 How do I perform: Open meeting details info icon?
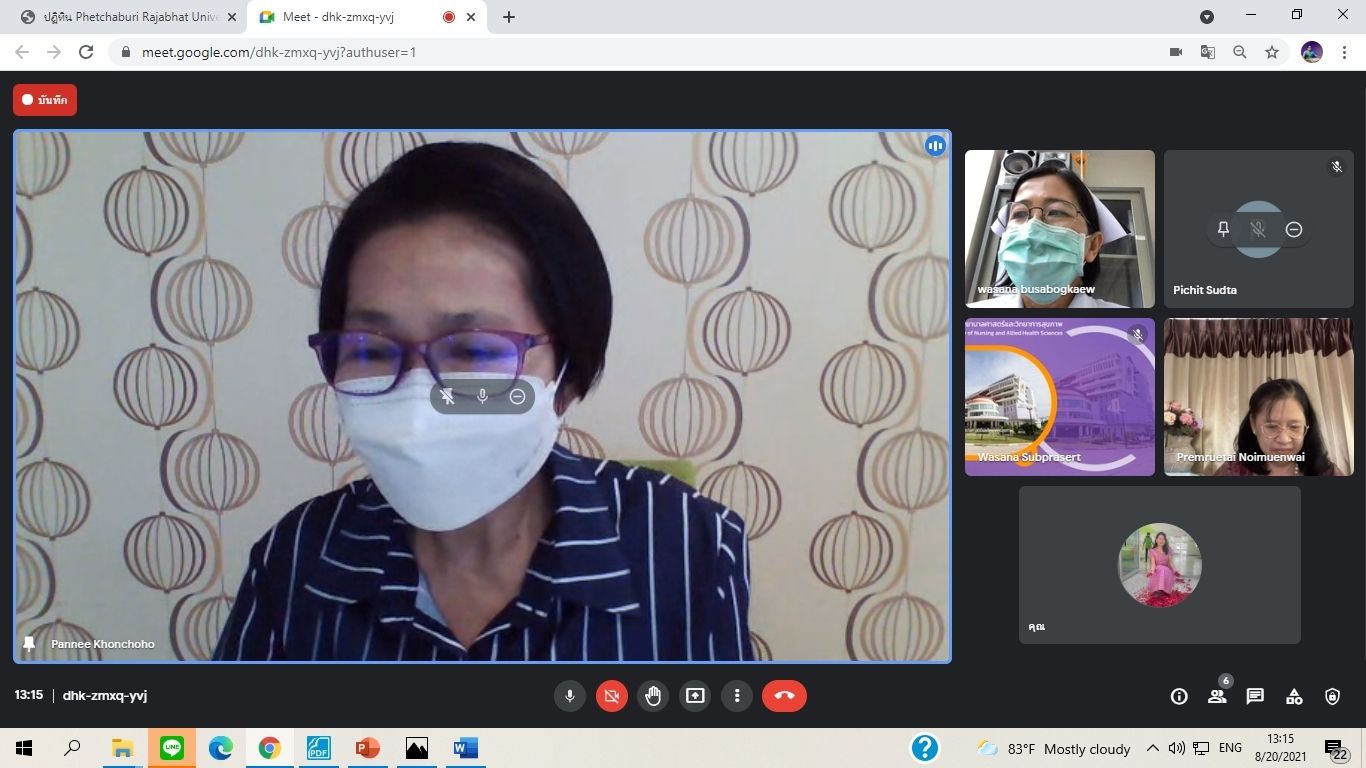(x=1179, y=697)
